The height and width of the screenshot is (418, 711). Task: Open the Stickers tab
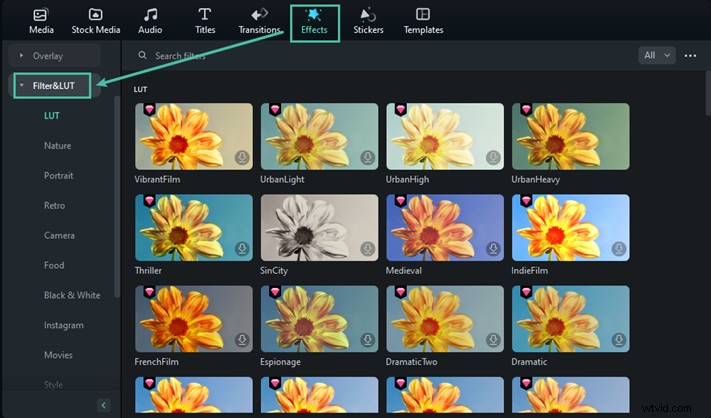(x=368, y=22)
